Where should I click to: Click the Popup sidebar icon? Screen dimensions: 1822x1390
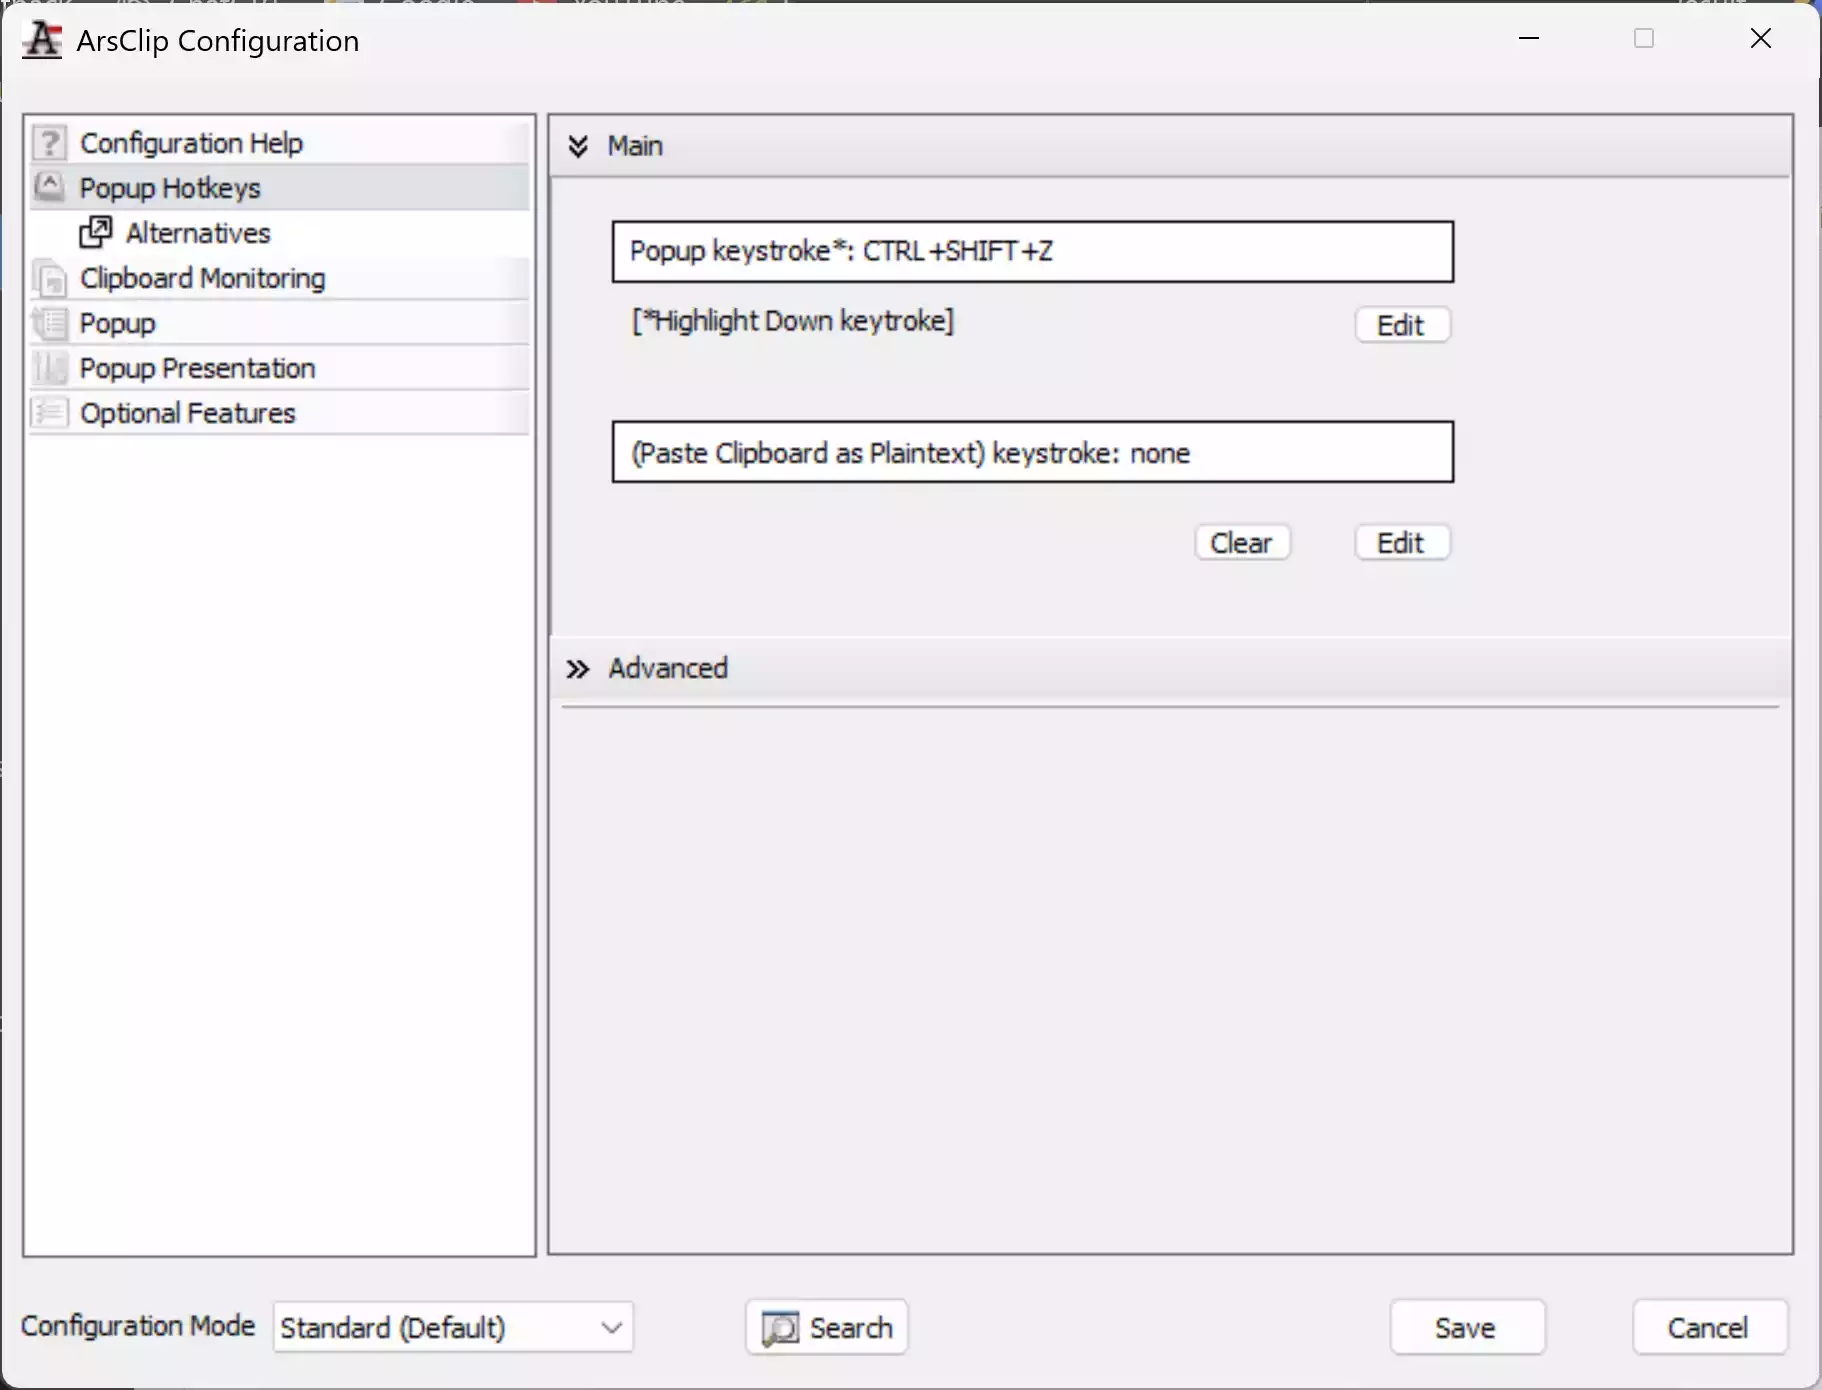coord(49,323)
